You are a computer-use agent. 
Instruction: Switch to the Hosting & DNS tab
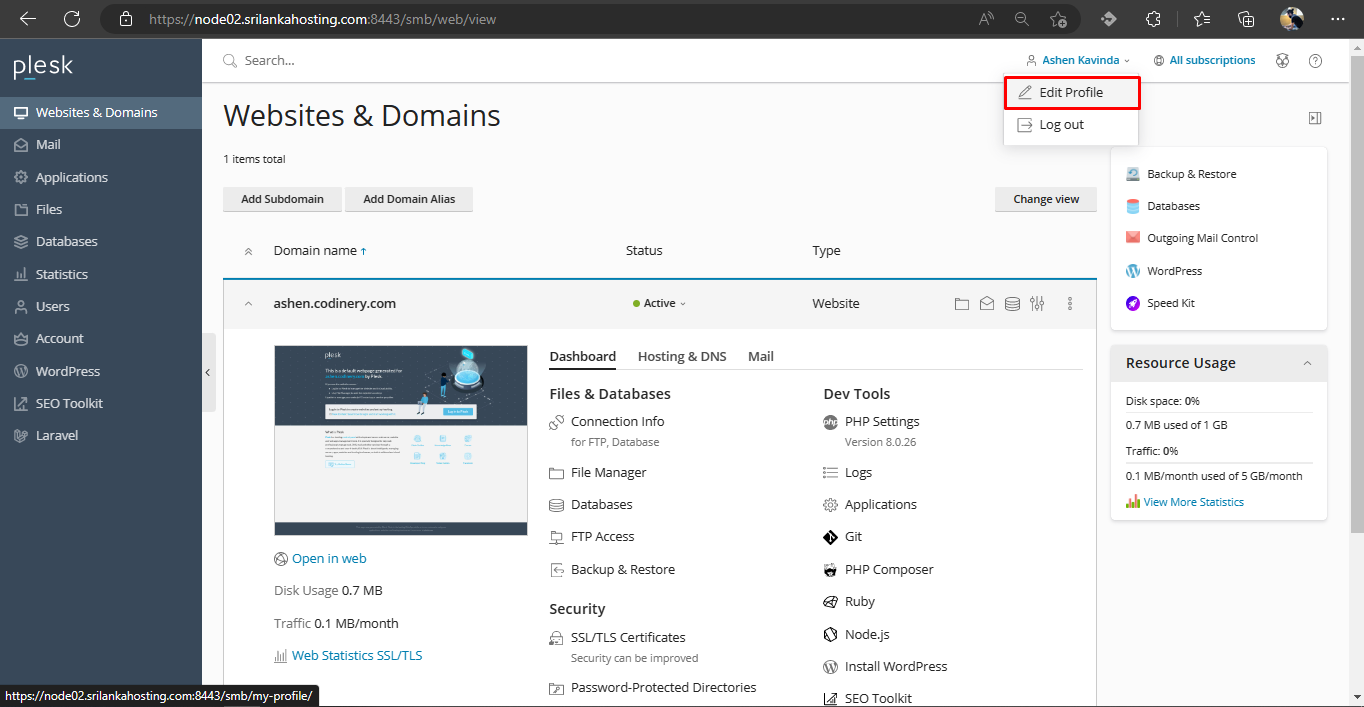click(682, 356)
